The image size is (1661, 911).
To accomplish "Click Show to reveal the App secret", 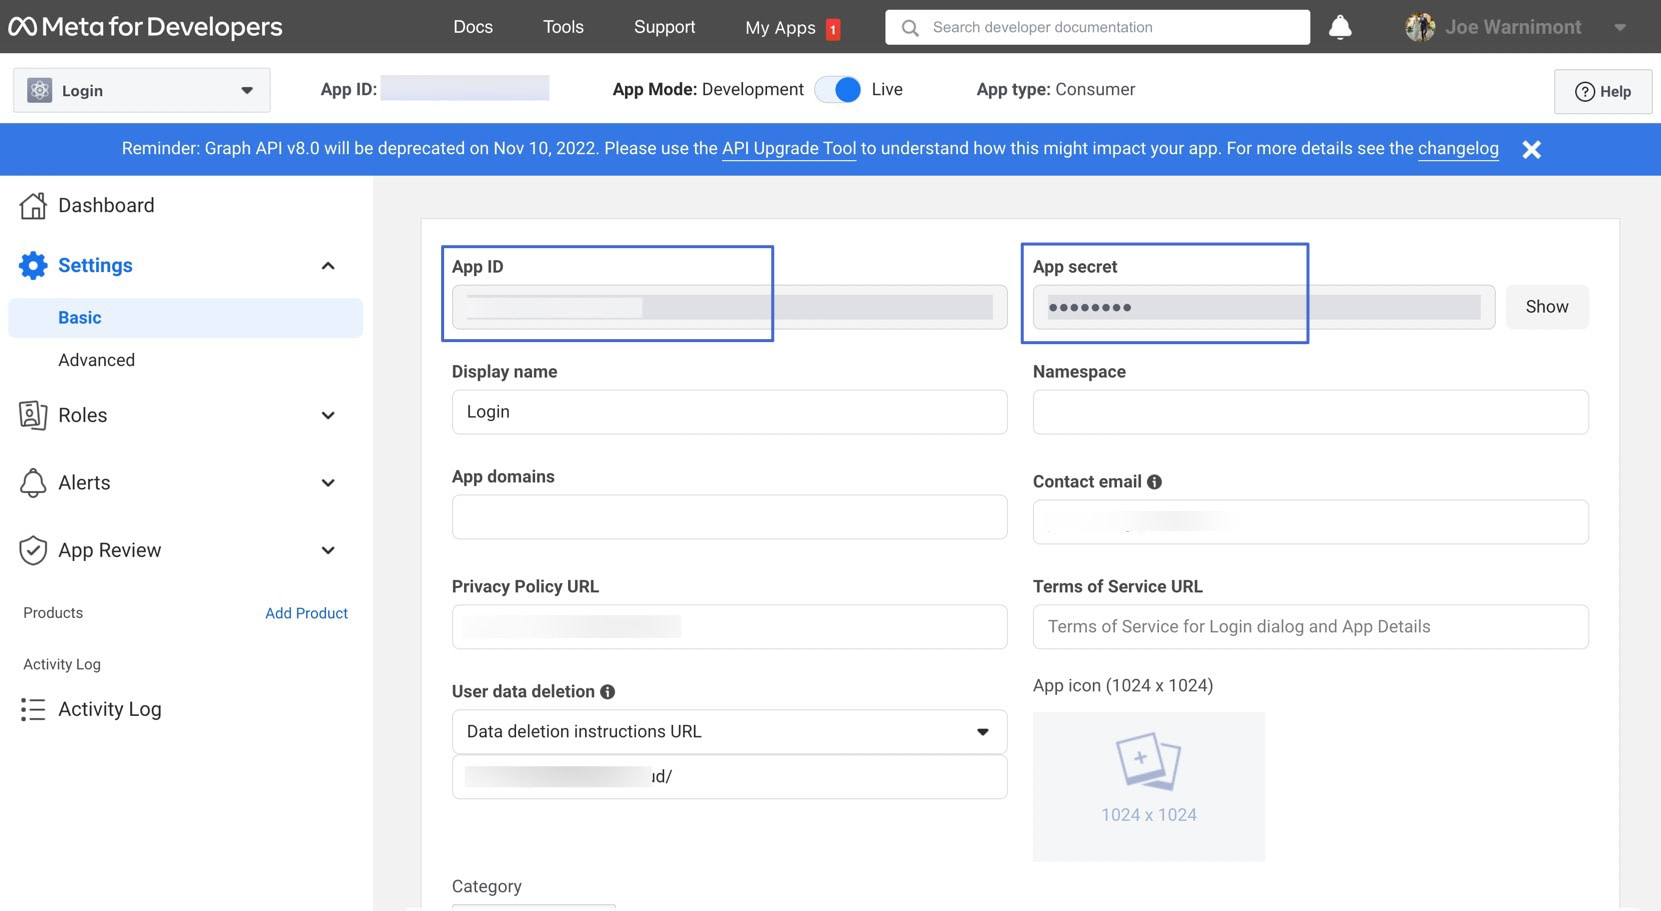I will coord(1546,307).
